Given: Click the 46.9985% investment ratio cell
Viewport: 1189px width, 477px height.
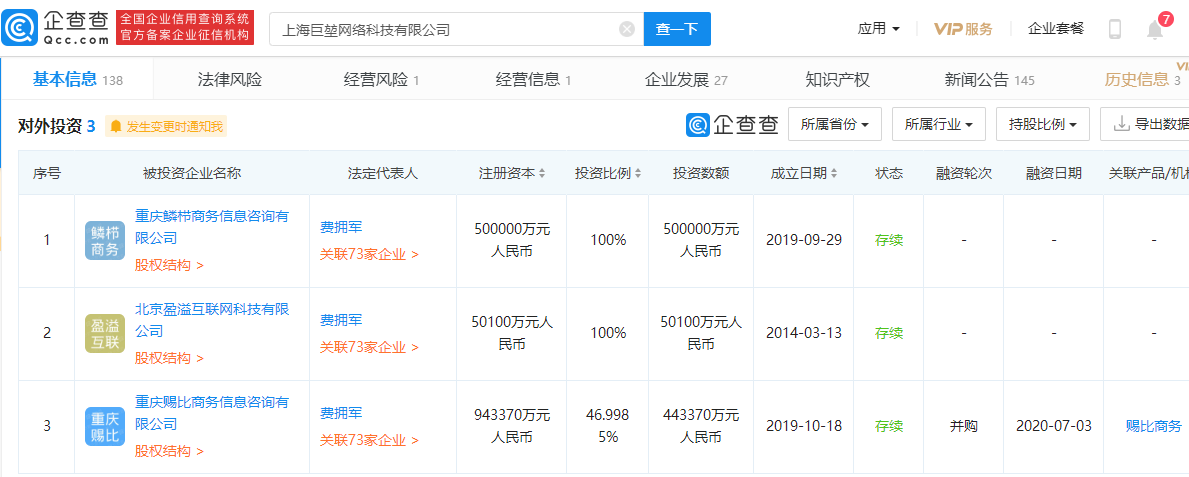Looking at the screenshot, I should [x=607, y=425].
